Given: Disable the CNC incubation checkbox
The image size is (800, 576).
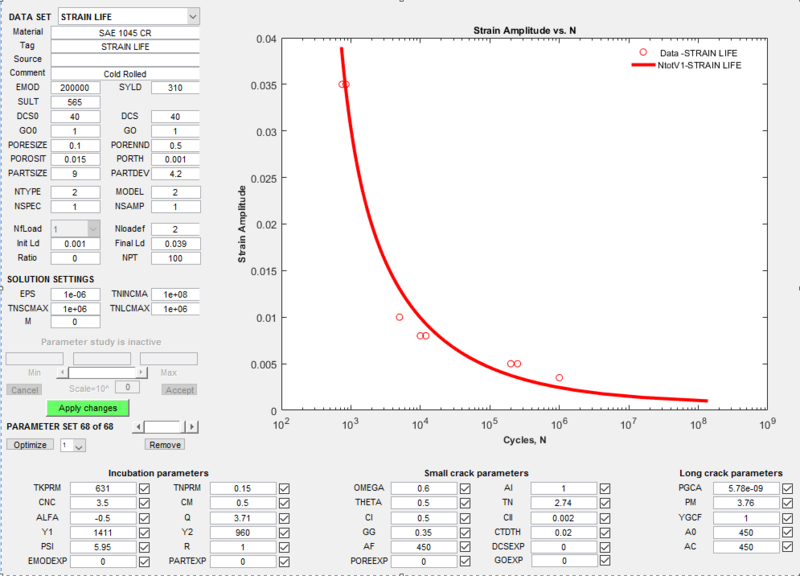Looking at the screenshot, I should tap(144, 503).
